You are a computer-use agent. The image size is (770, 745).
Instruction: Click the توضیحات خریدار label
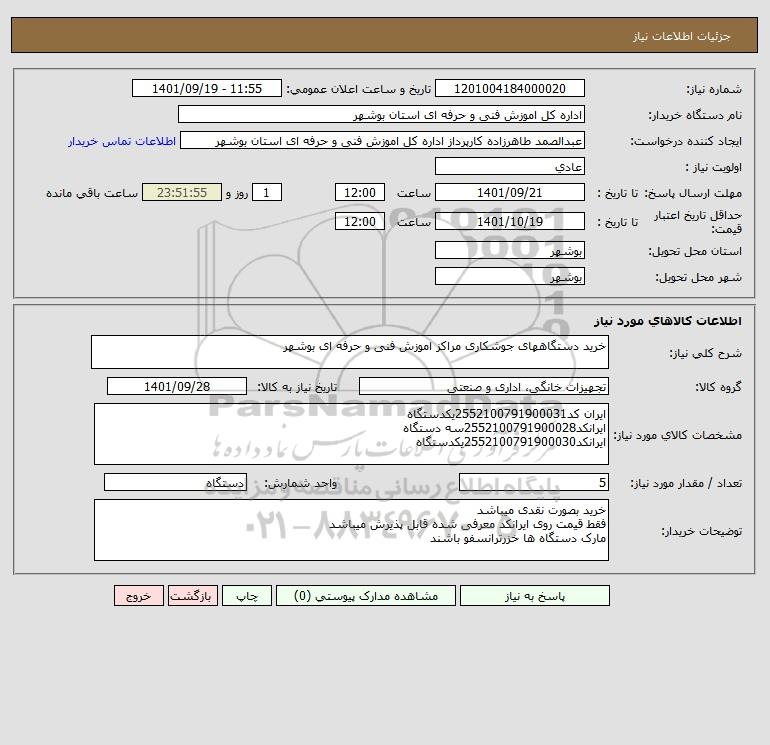click(x=702, y=531)
